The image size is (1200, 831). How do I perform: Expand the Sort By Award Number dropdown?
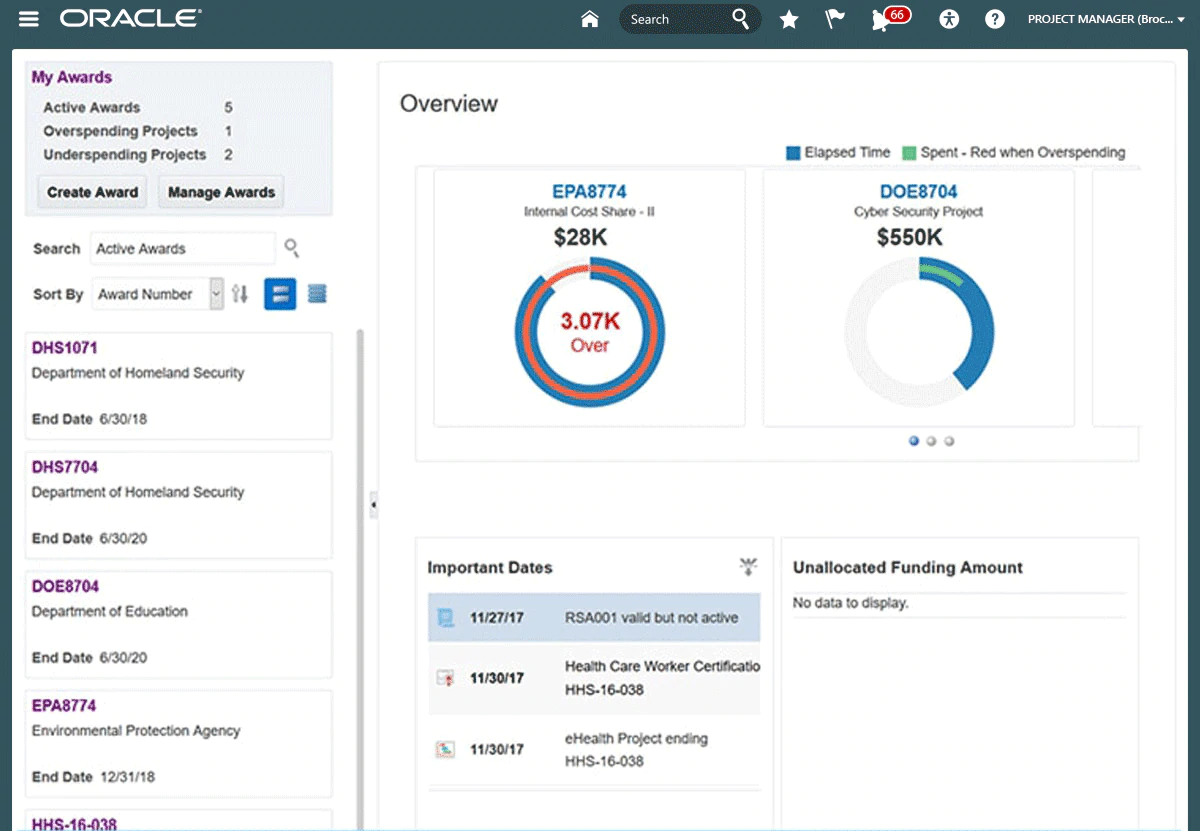click(216, 294)
